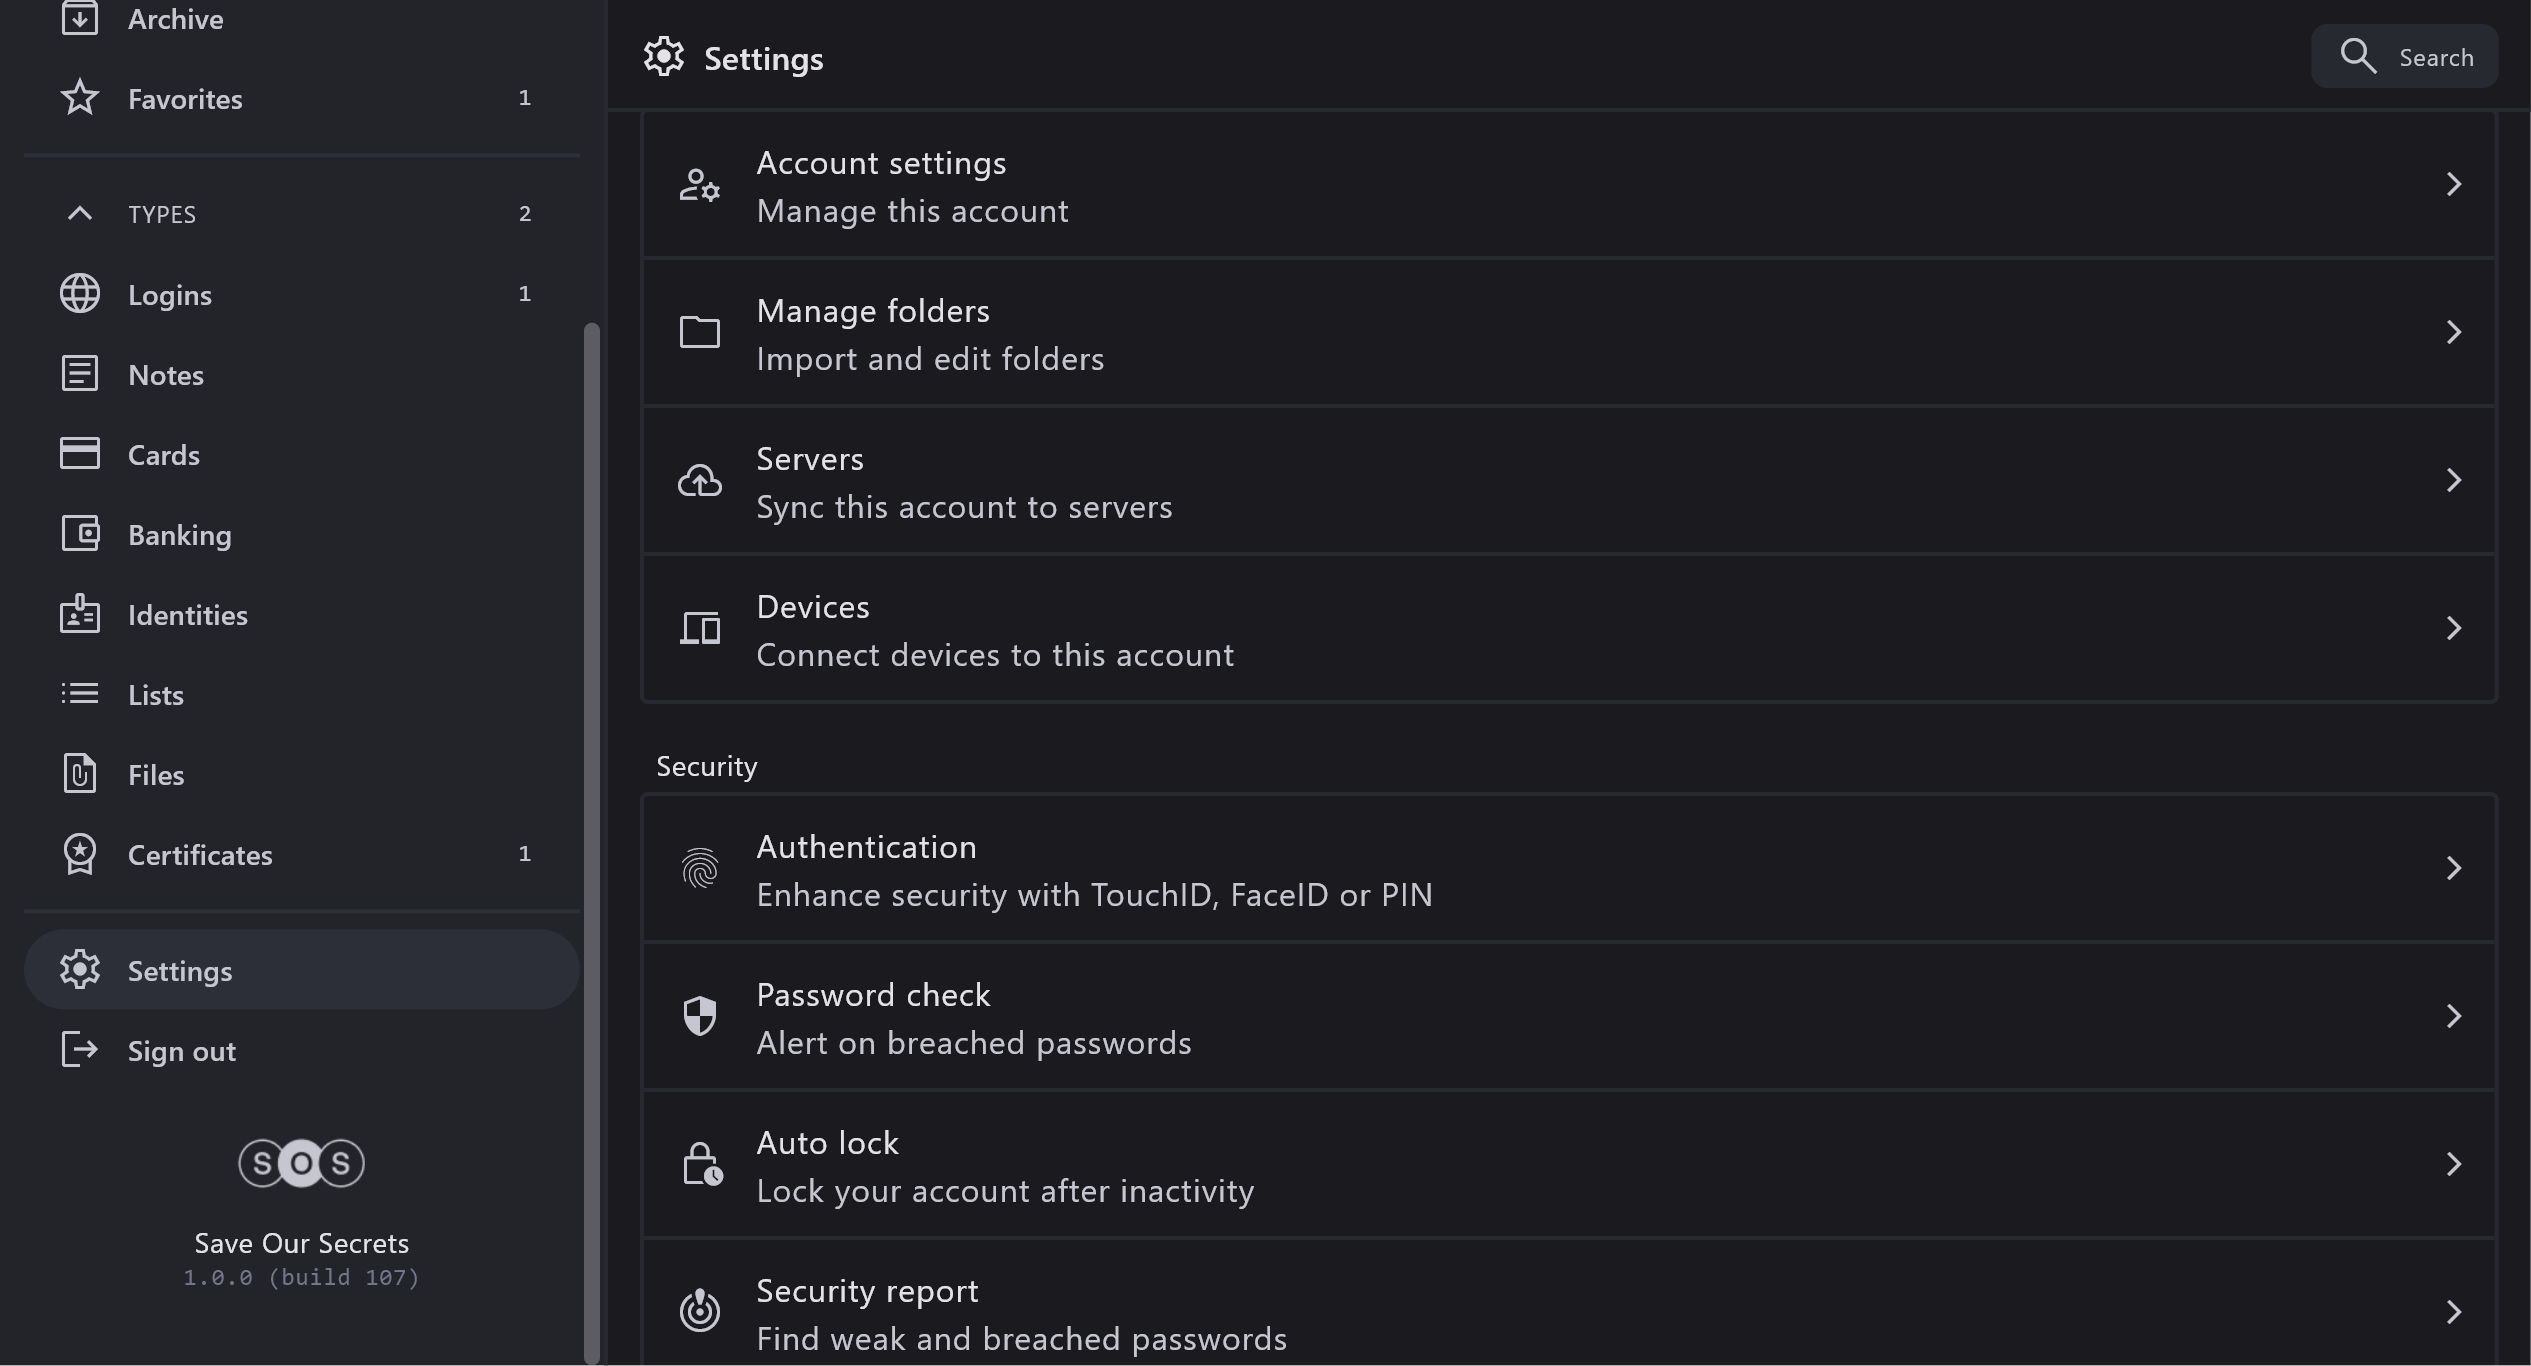2531x1366 pixels.
Task: Open the Logins type in sidebar
Action: tap(170, 295)
